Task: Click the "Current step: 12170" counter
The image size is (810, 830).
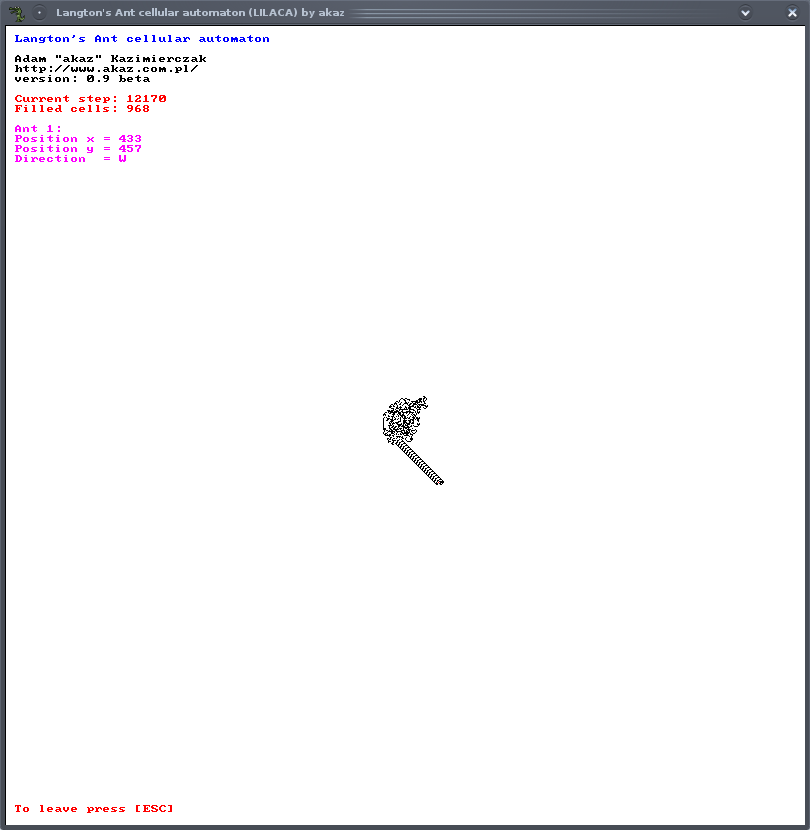Action: [x=91, y=98]
